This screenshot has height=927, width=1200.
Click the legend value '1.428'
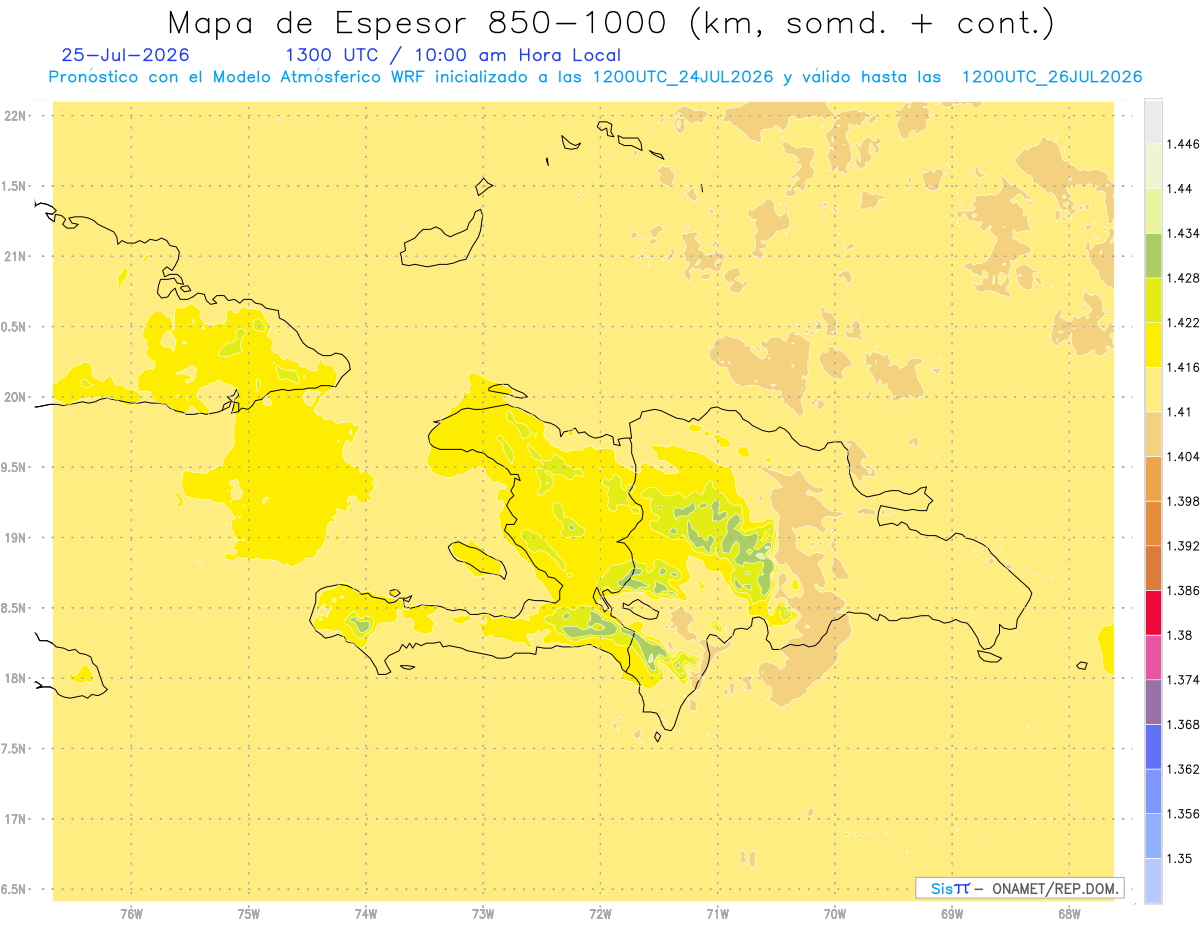1183,278
